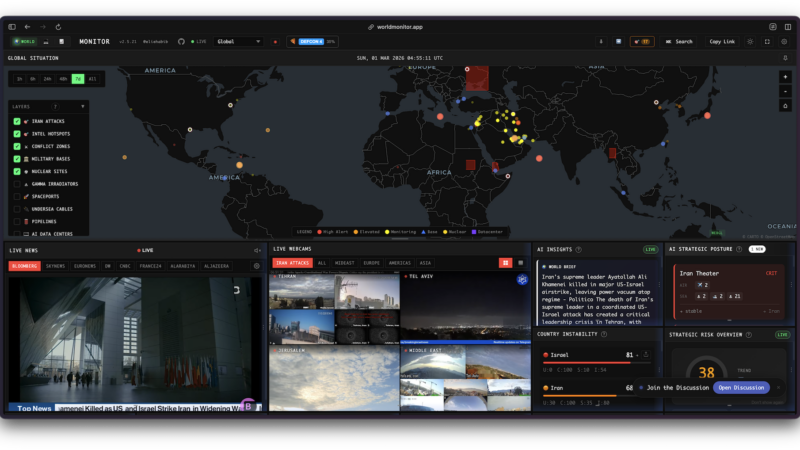Zoom in the map with plus button
This screenshot has height=450, width=800.
pos(785,77)
